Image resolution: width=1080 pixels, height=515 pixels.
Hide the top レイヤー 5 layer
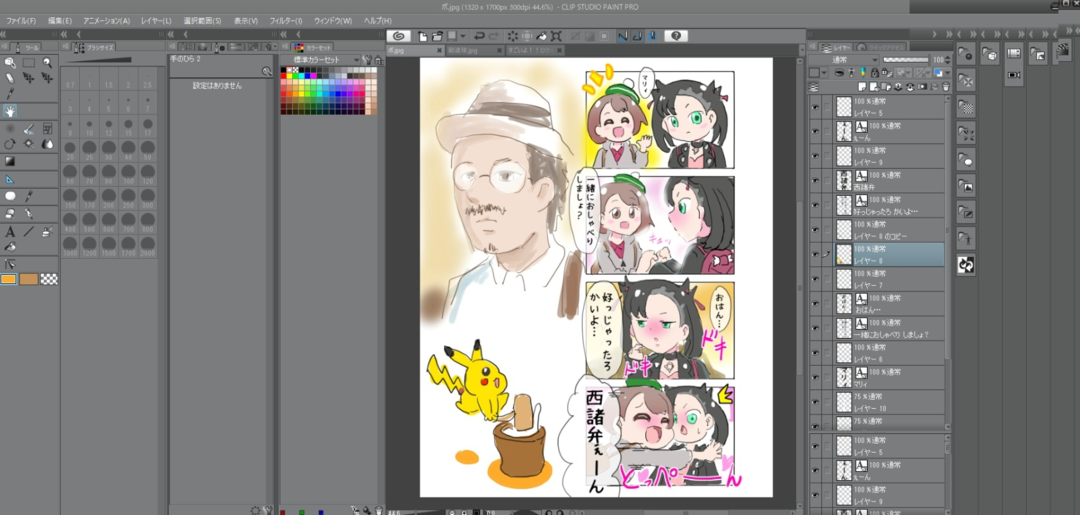tap(816, 107)
